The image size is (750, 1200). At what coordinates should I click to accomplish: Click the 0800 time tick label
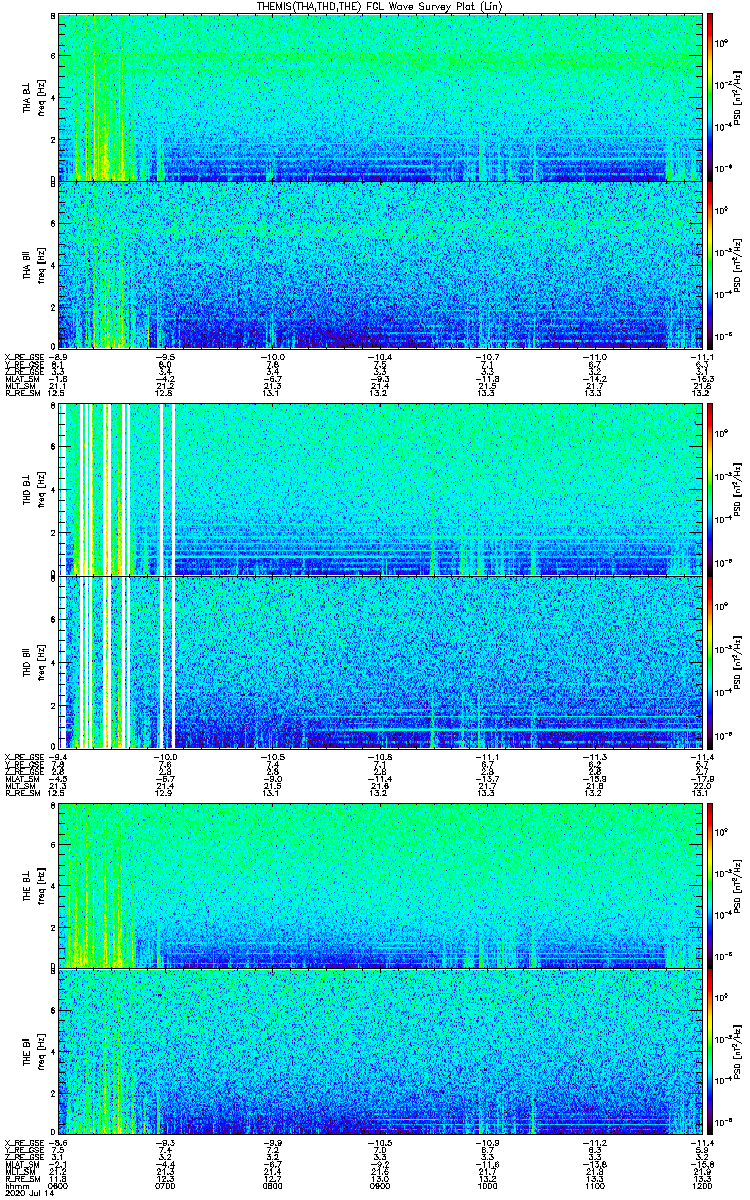tap(273, 1185)
